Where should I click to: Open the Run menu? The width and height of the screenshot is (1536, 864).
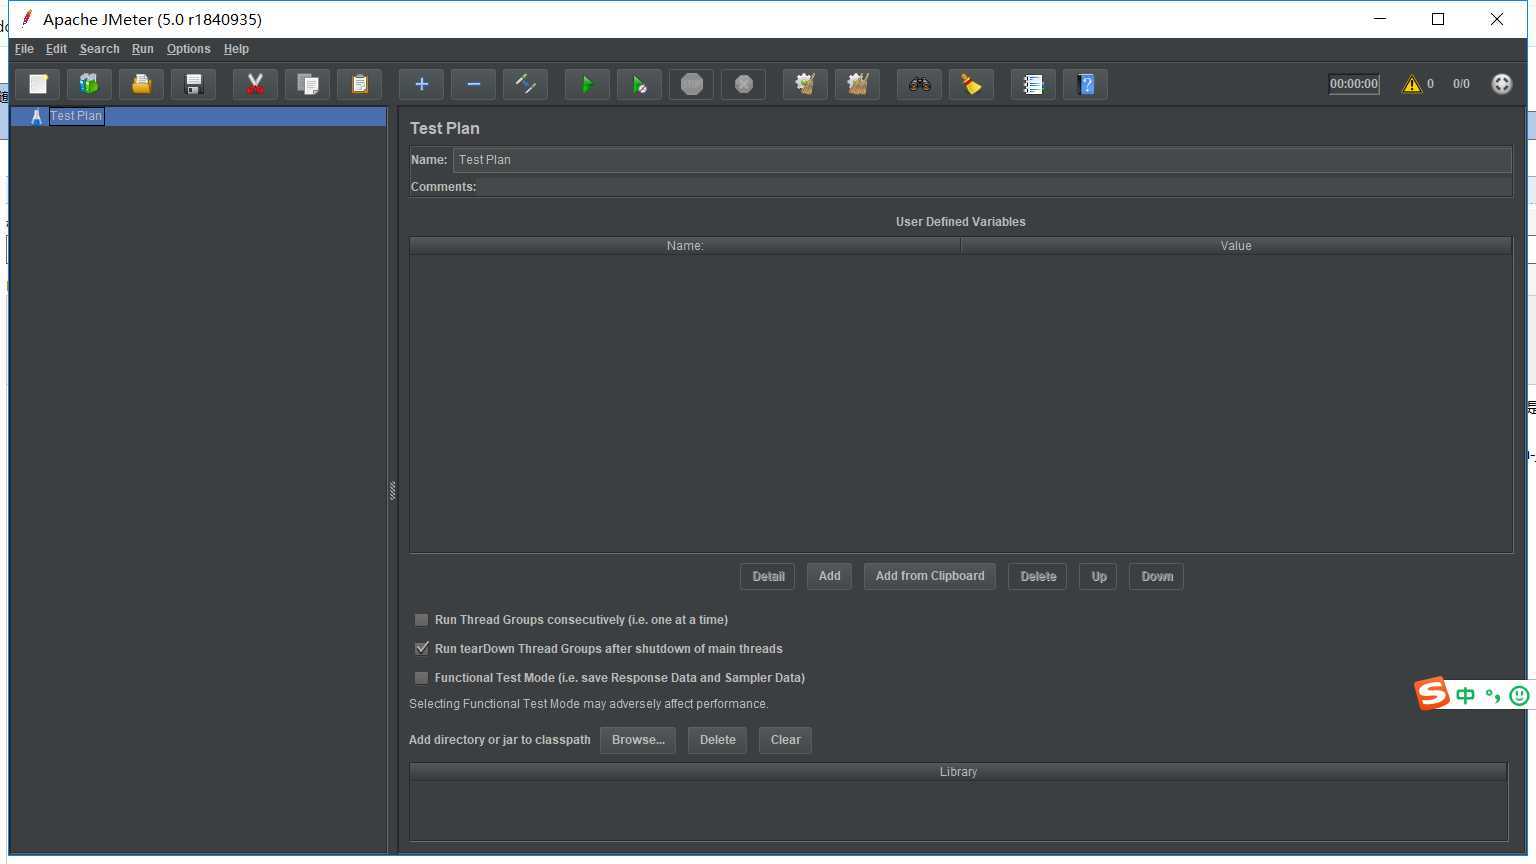tap(142, 49)
